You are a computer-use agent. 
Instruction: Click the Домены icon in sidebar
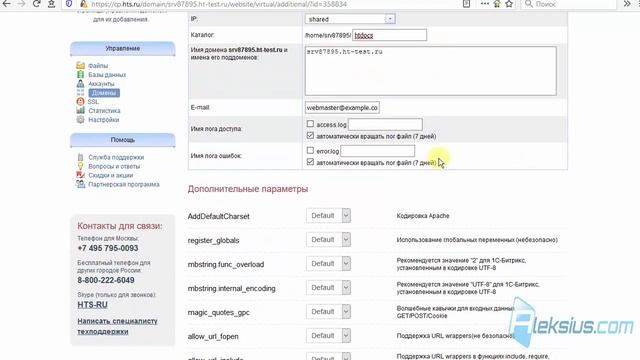80,93
